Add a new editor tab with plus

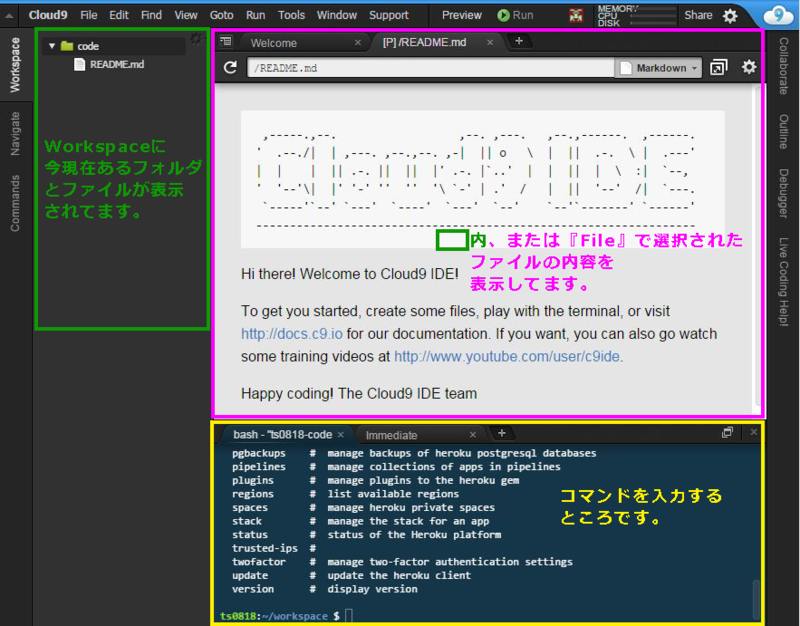pyautogui.click(x=519, y=41)
